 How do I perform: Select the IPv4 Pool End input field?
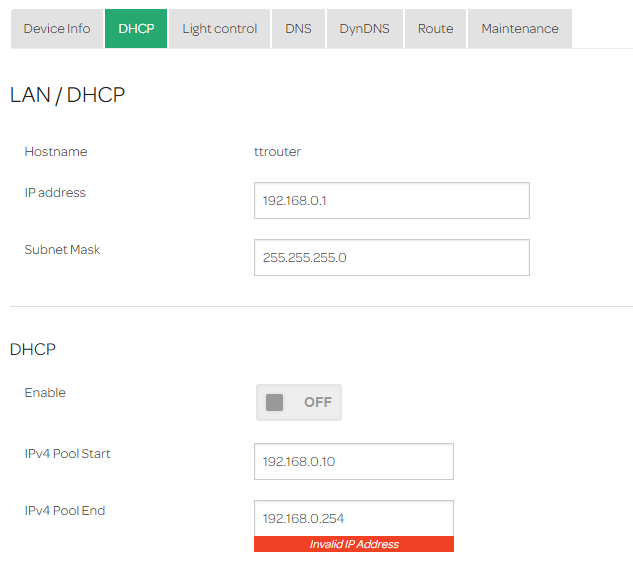353,519
